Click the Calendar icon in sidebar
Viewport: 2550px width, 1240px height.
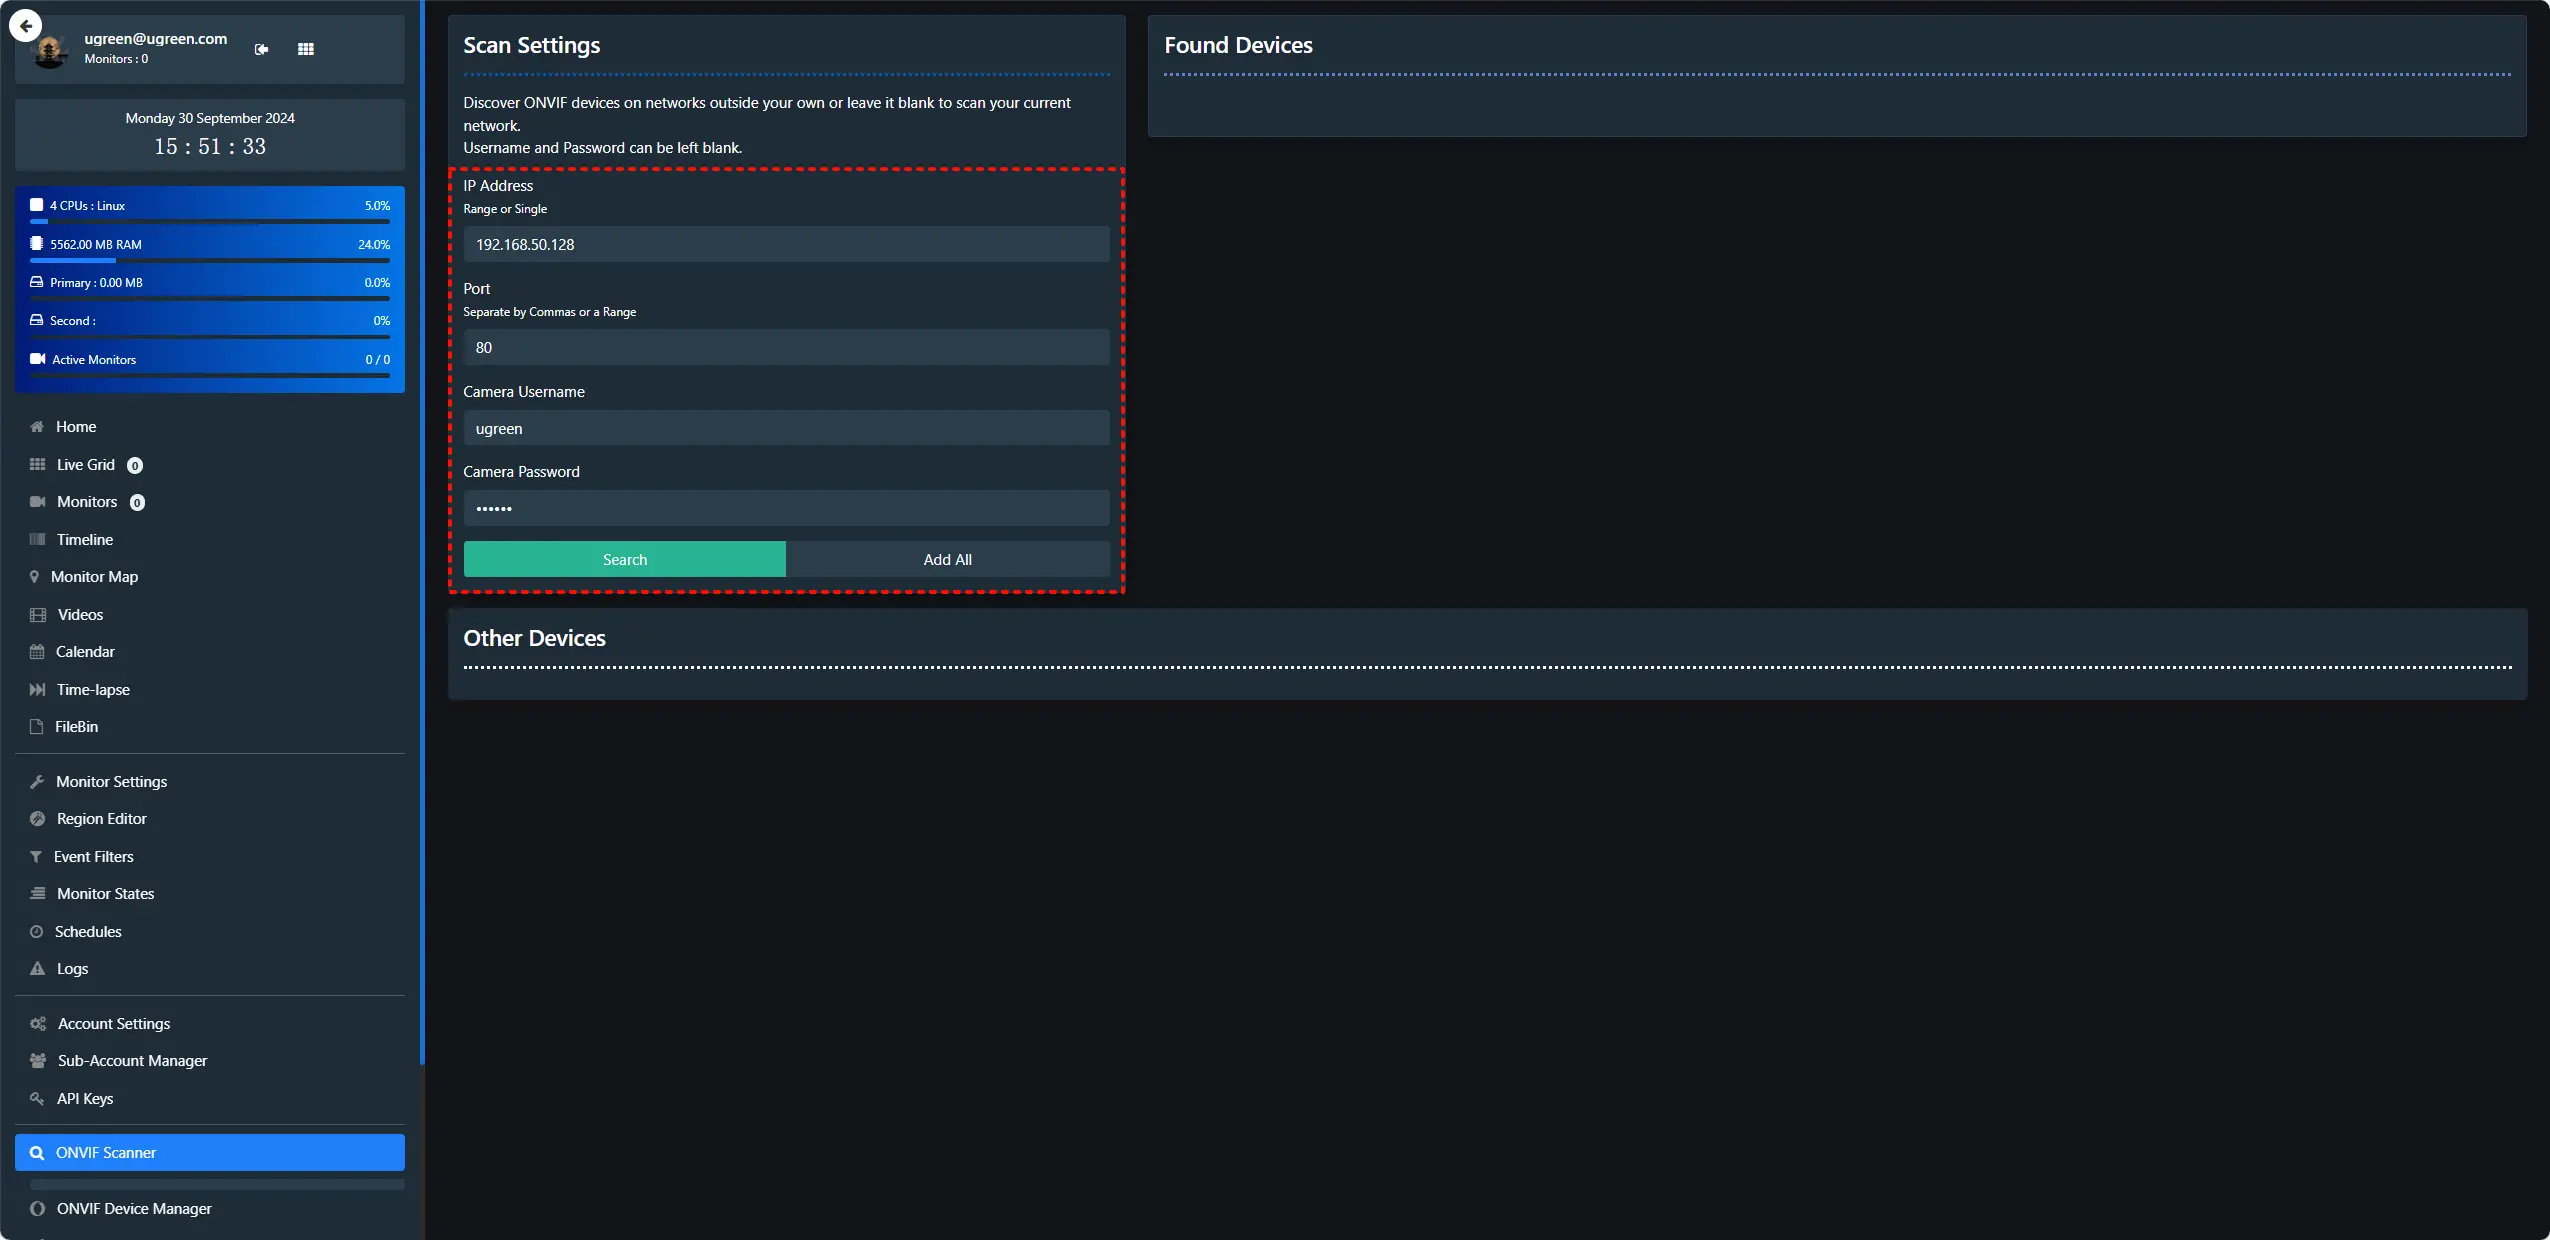click(38, 652)
